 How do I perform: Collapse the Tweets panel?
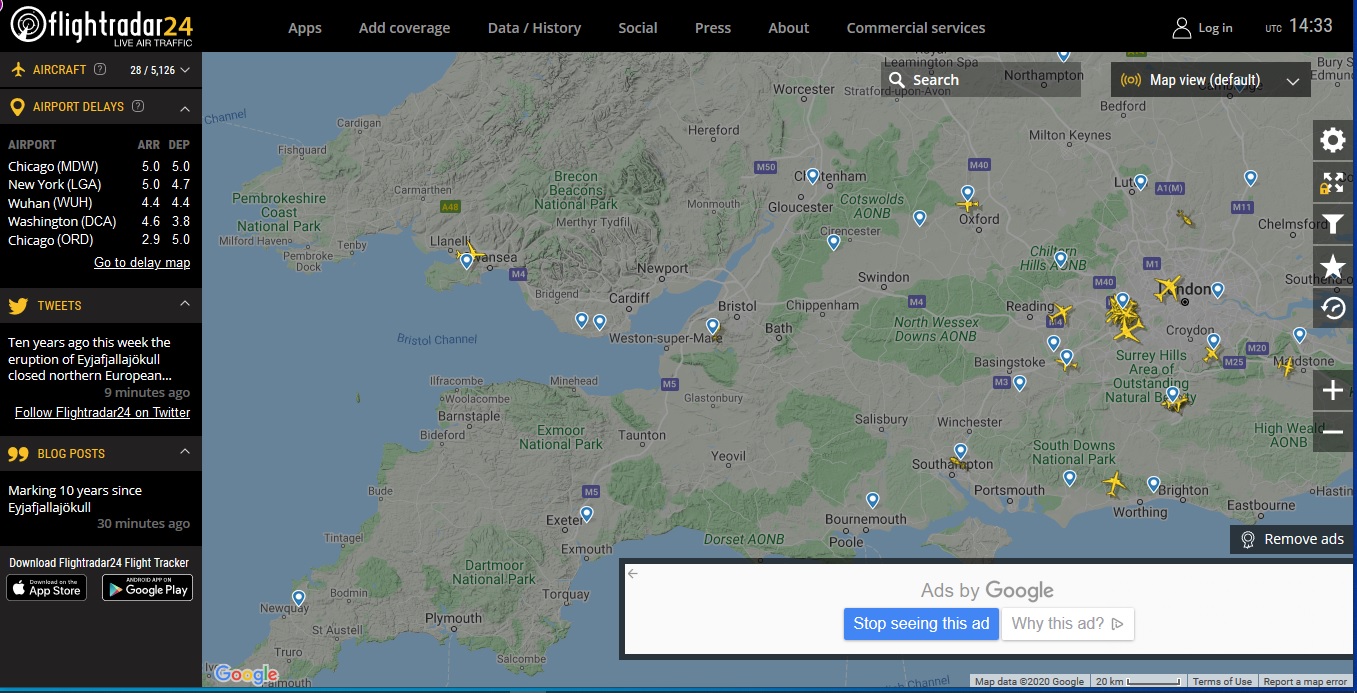click(185, 304)
